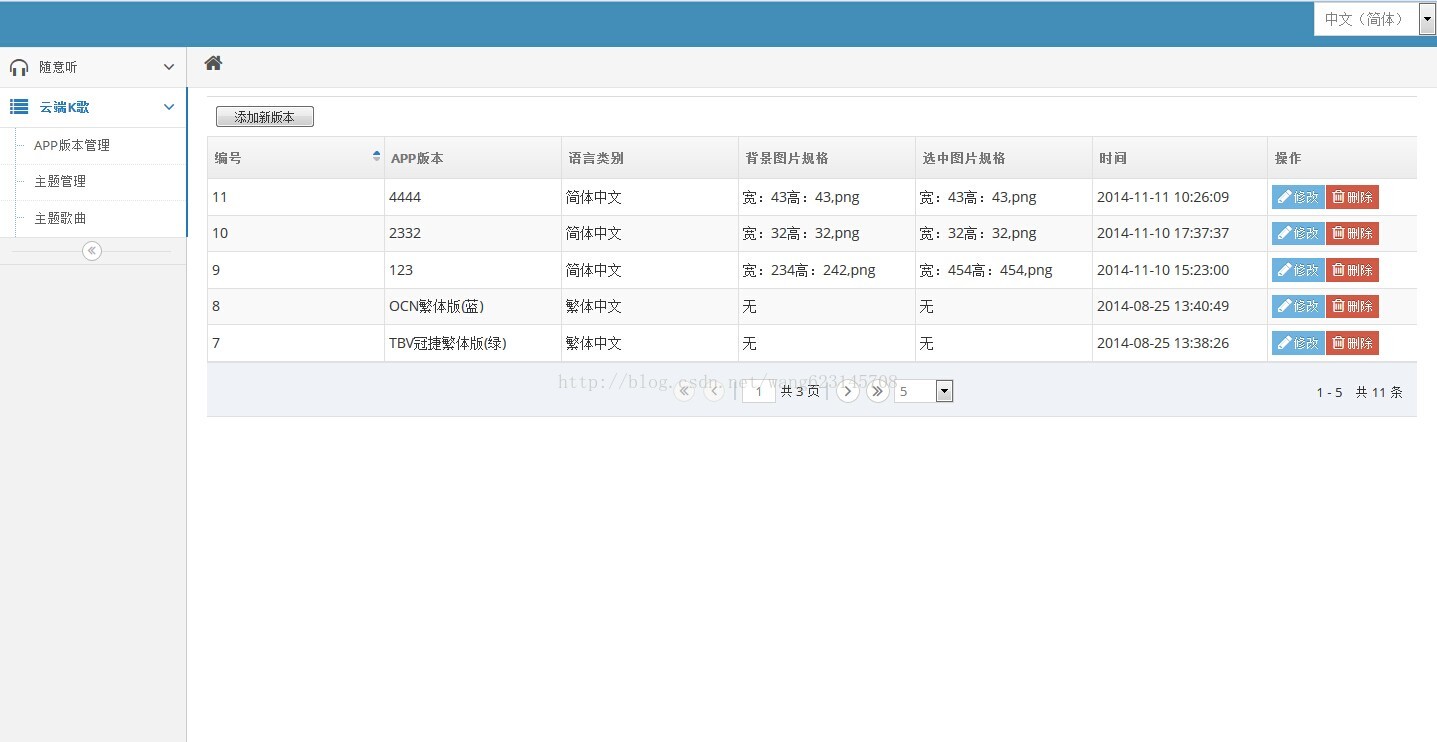1437x742 pixels.
Task: Expand the 随意听 menu chevron
Action: click(169, 67)
